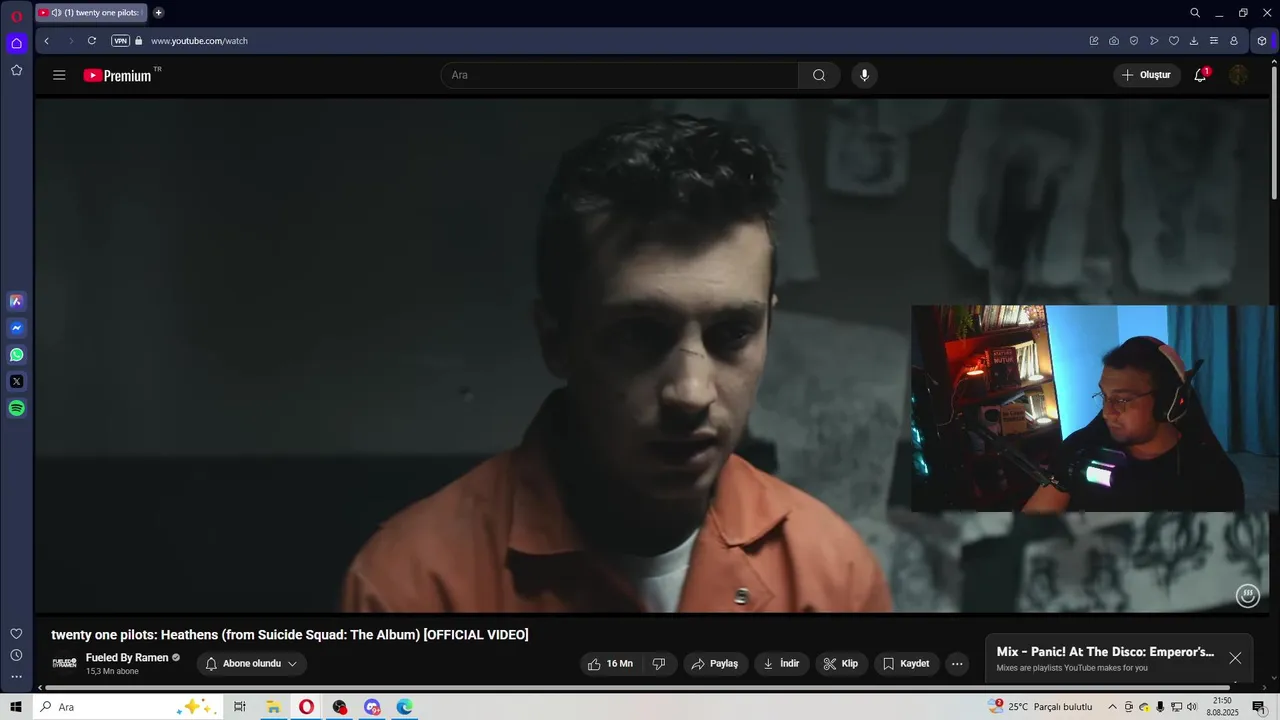Open Mix - Panic! At The Disco playlist
This screenshot has height=720, width=1280.
click(x=1105, y=652)
